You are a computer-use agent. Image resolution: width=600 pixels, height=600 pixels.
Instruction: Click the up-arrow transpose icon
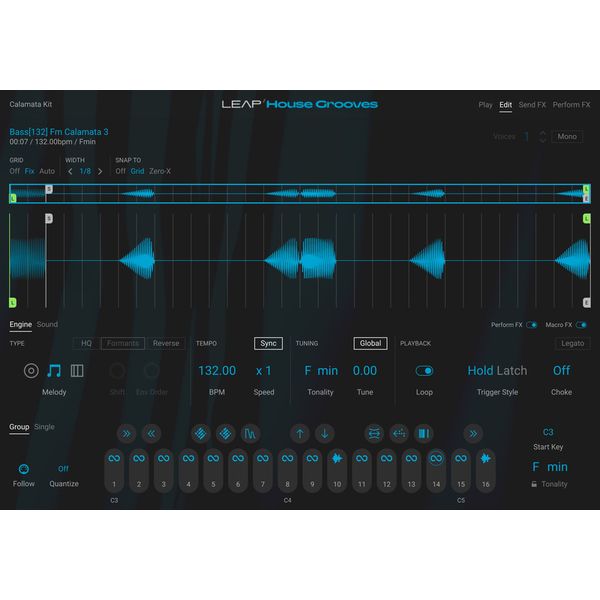(x=300, y=434)
